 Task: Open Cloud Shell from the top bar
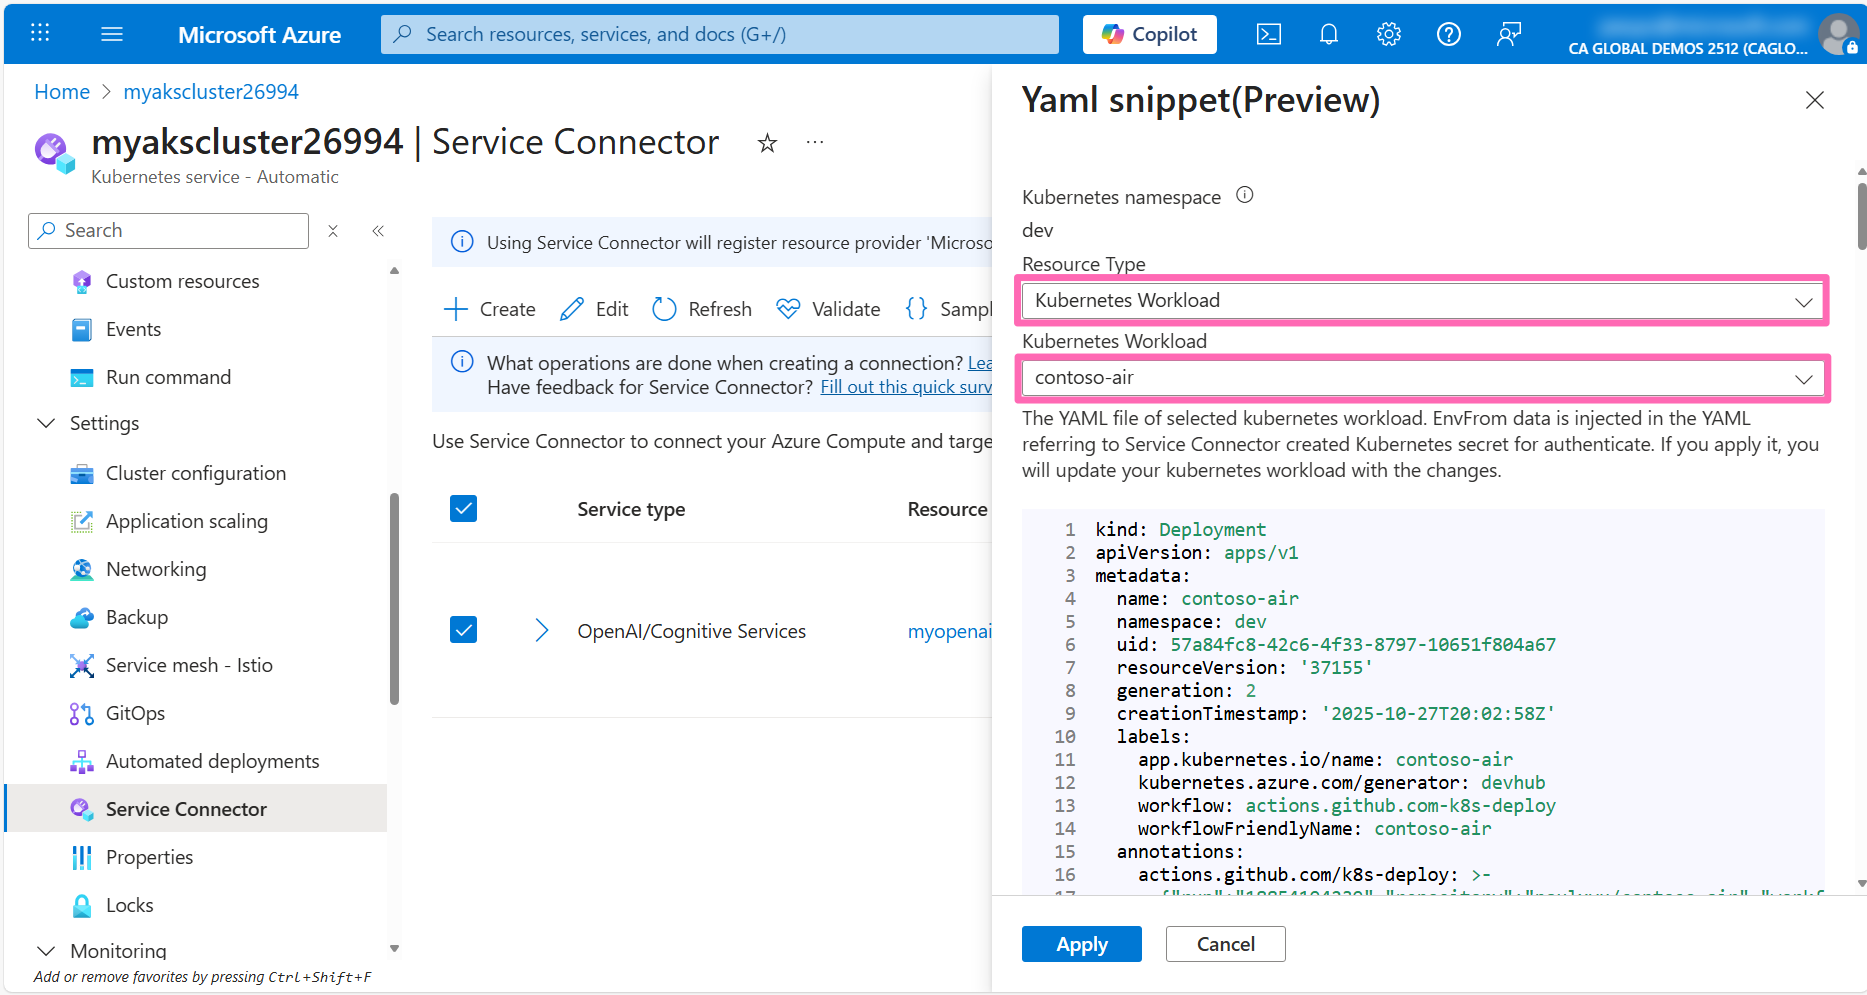(1268, 33)
